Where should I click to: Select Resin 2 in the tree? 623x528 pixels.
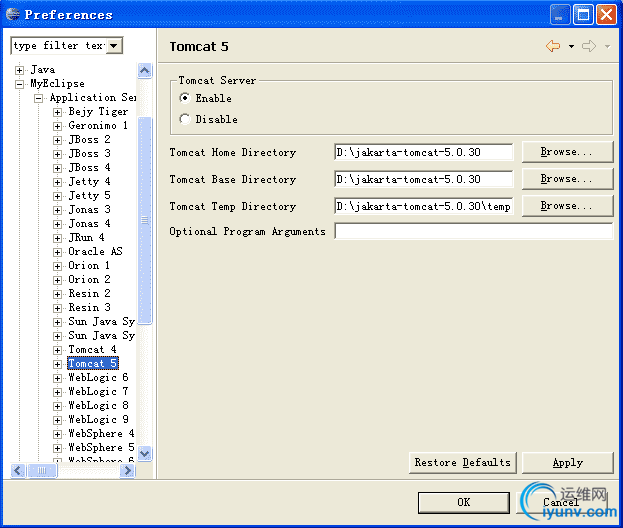(89, 293)
